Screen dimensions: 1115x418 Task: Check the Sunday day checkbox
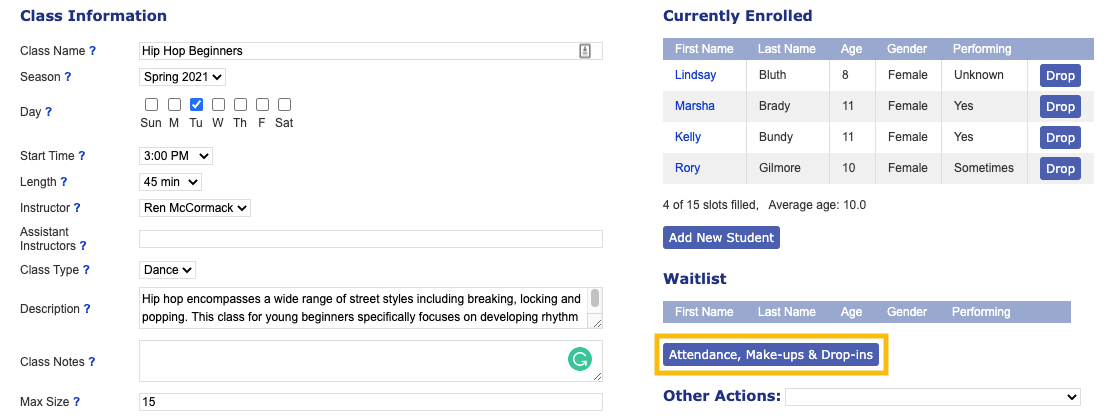point(151,104)
